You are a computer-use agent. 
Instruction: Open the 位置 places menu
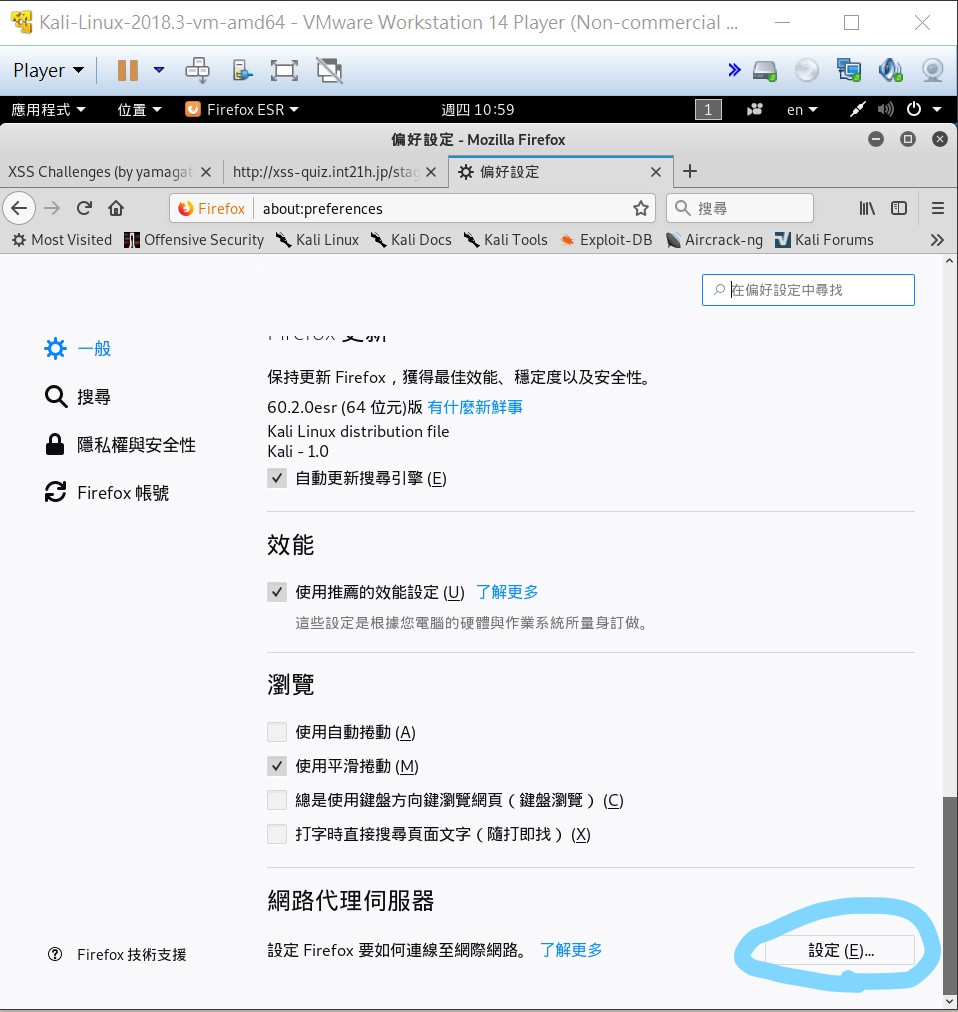point(139,110)
